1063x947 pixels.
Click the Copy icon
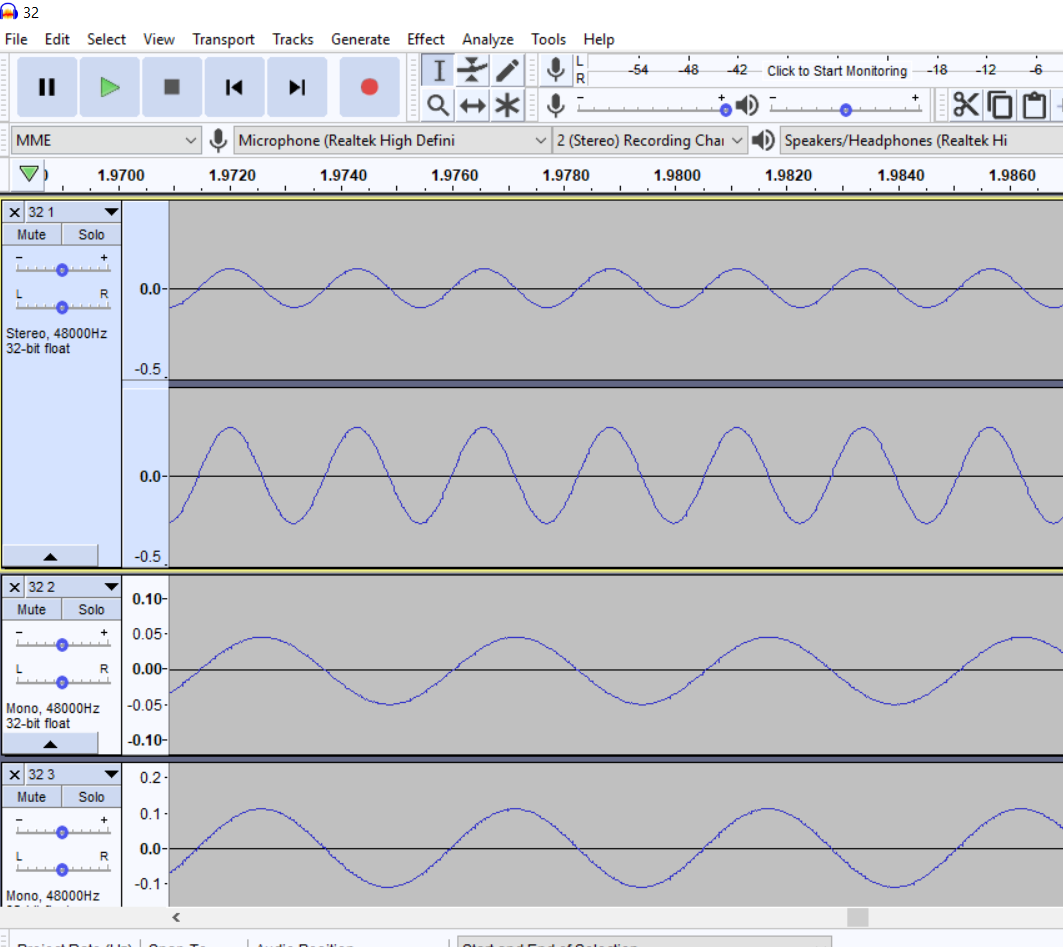pyautogui.click(x=1000, y=105)
